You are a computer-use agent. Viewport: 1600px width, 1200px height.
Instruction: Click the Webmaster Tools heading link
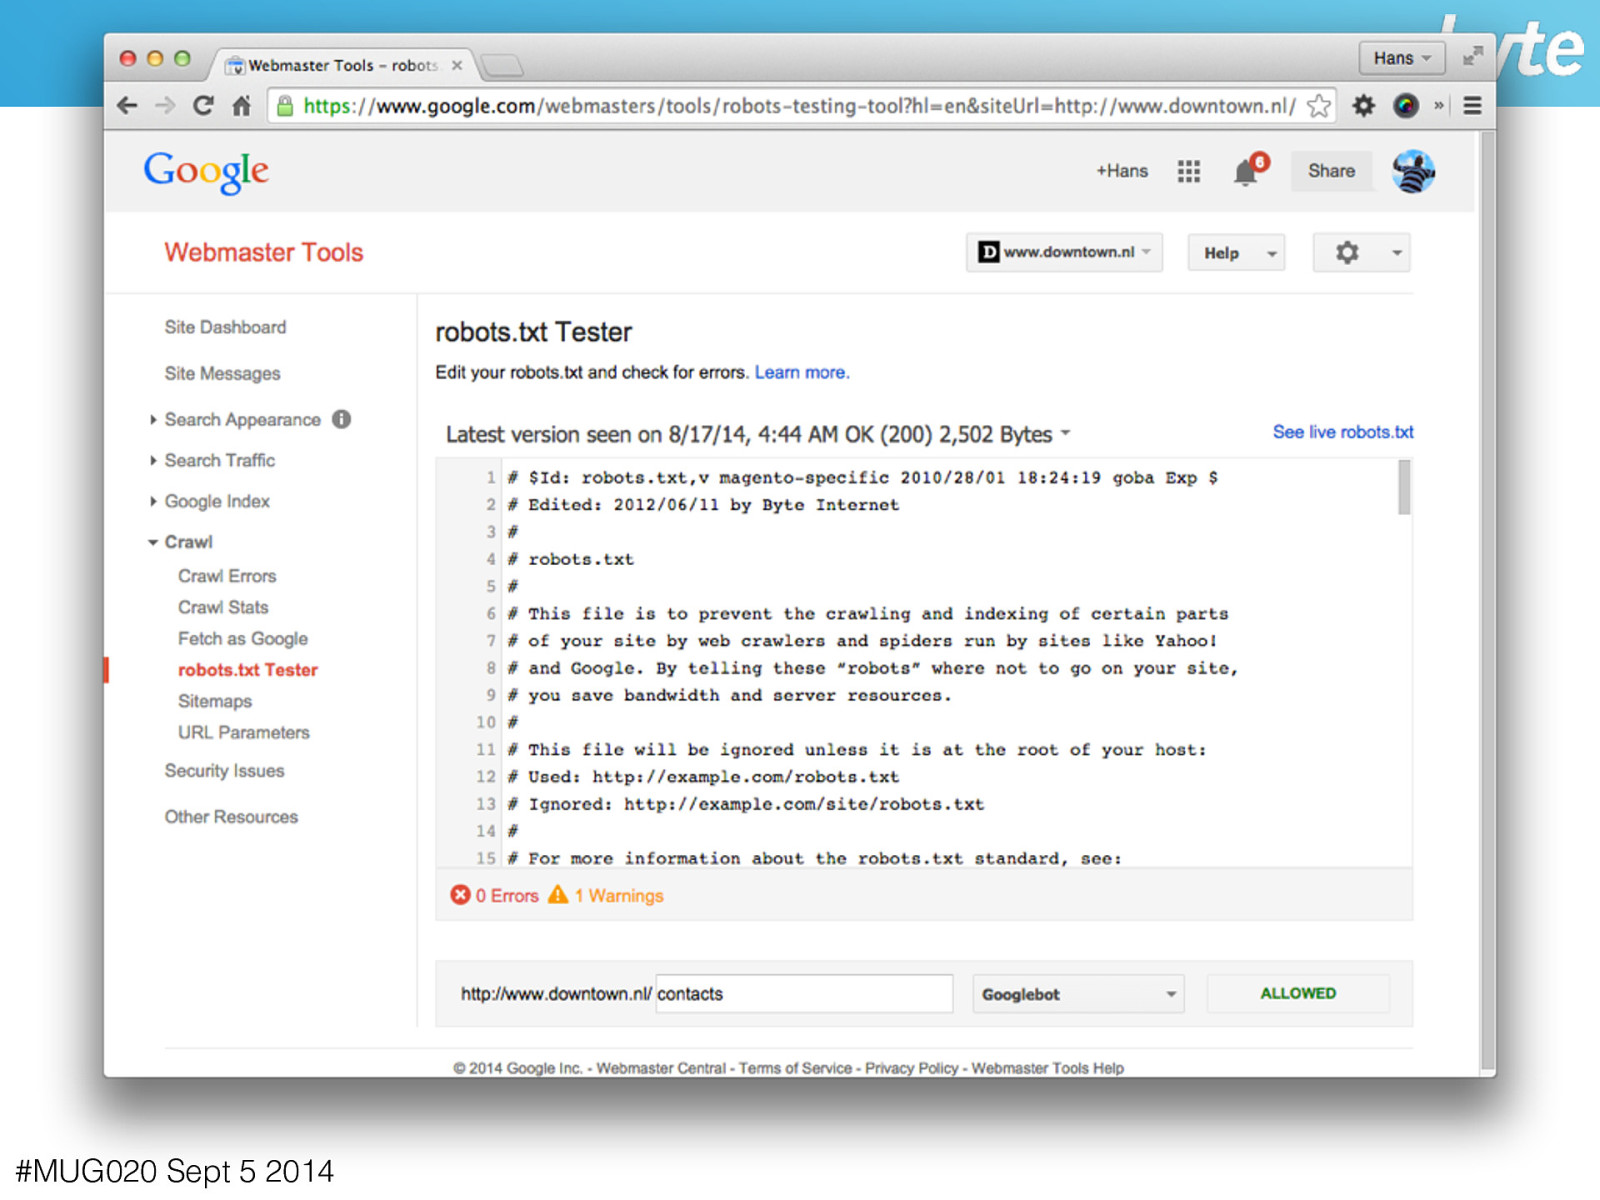pyautogui.click(x=264, y=252)
